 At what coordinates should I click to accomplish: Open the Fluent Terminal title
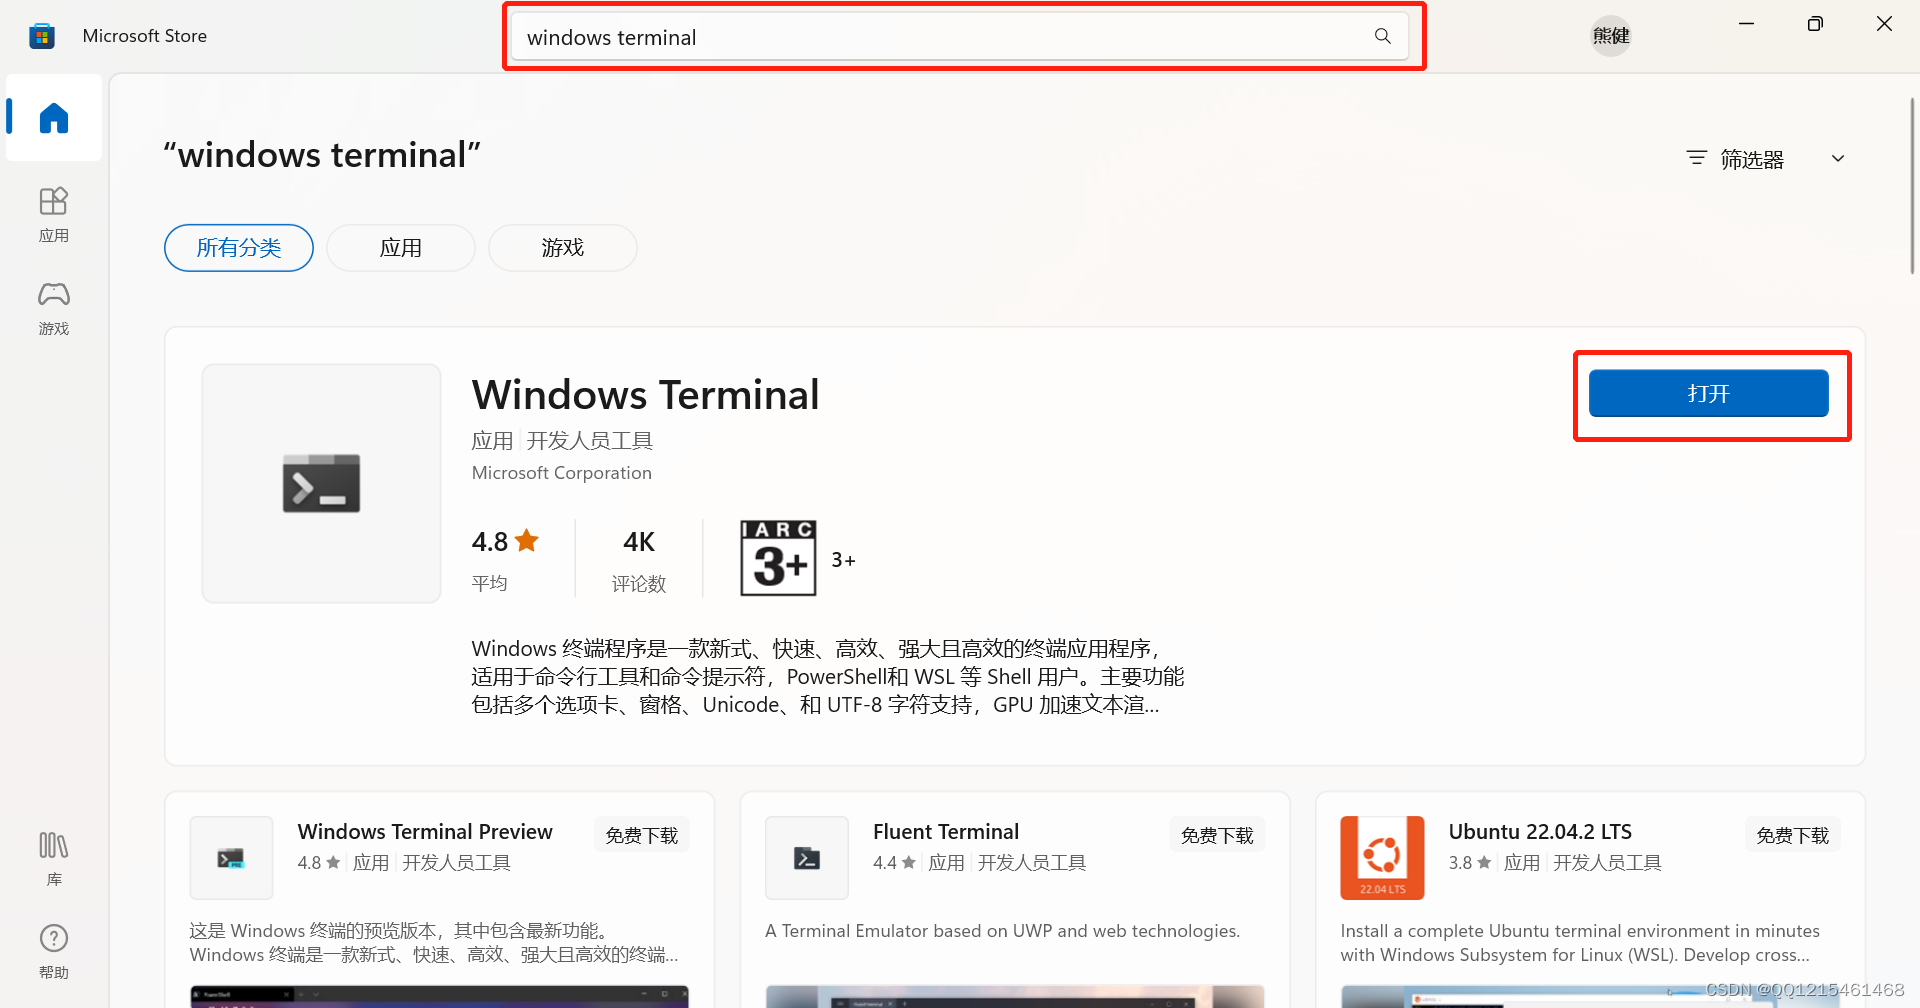click(946, 832)
